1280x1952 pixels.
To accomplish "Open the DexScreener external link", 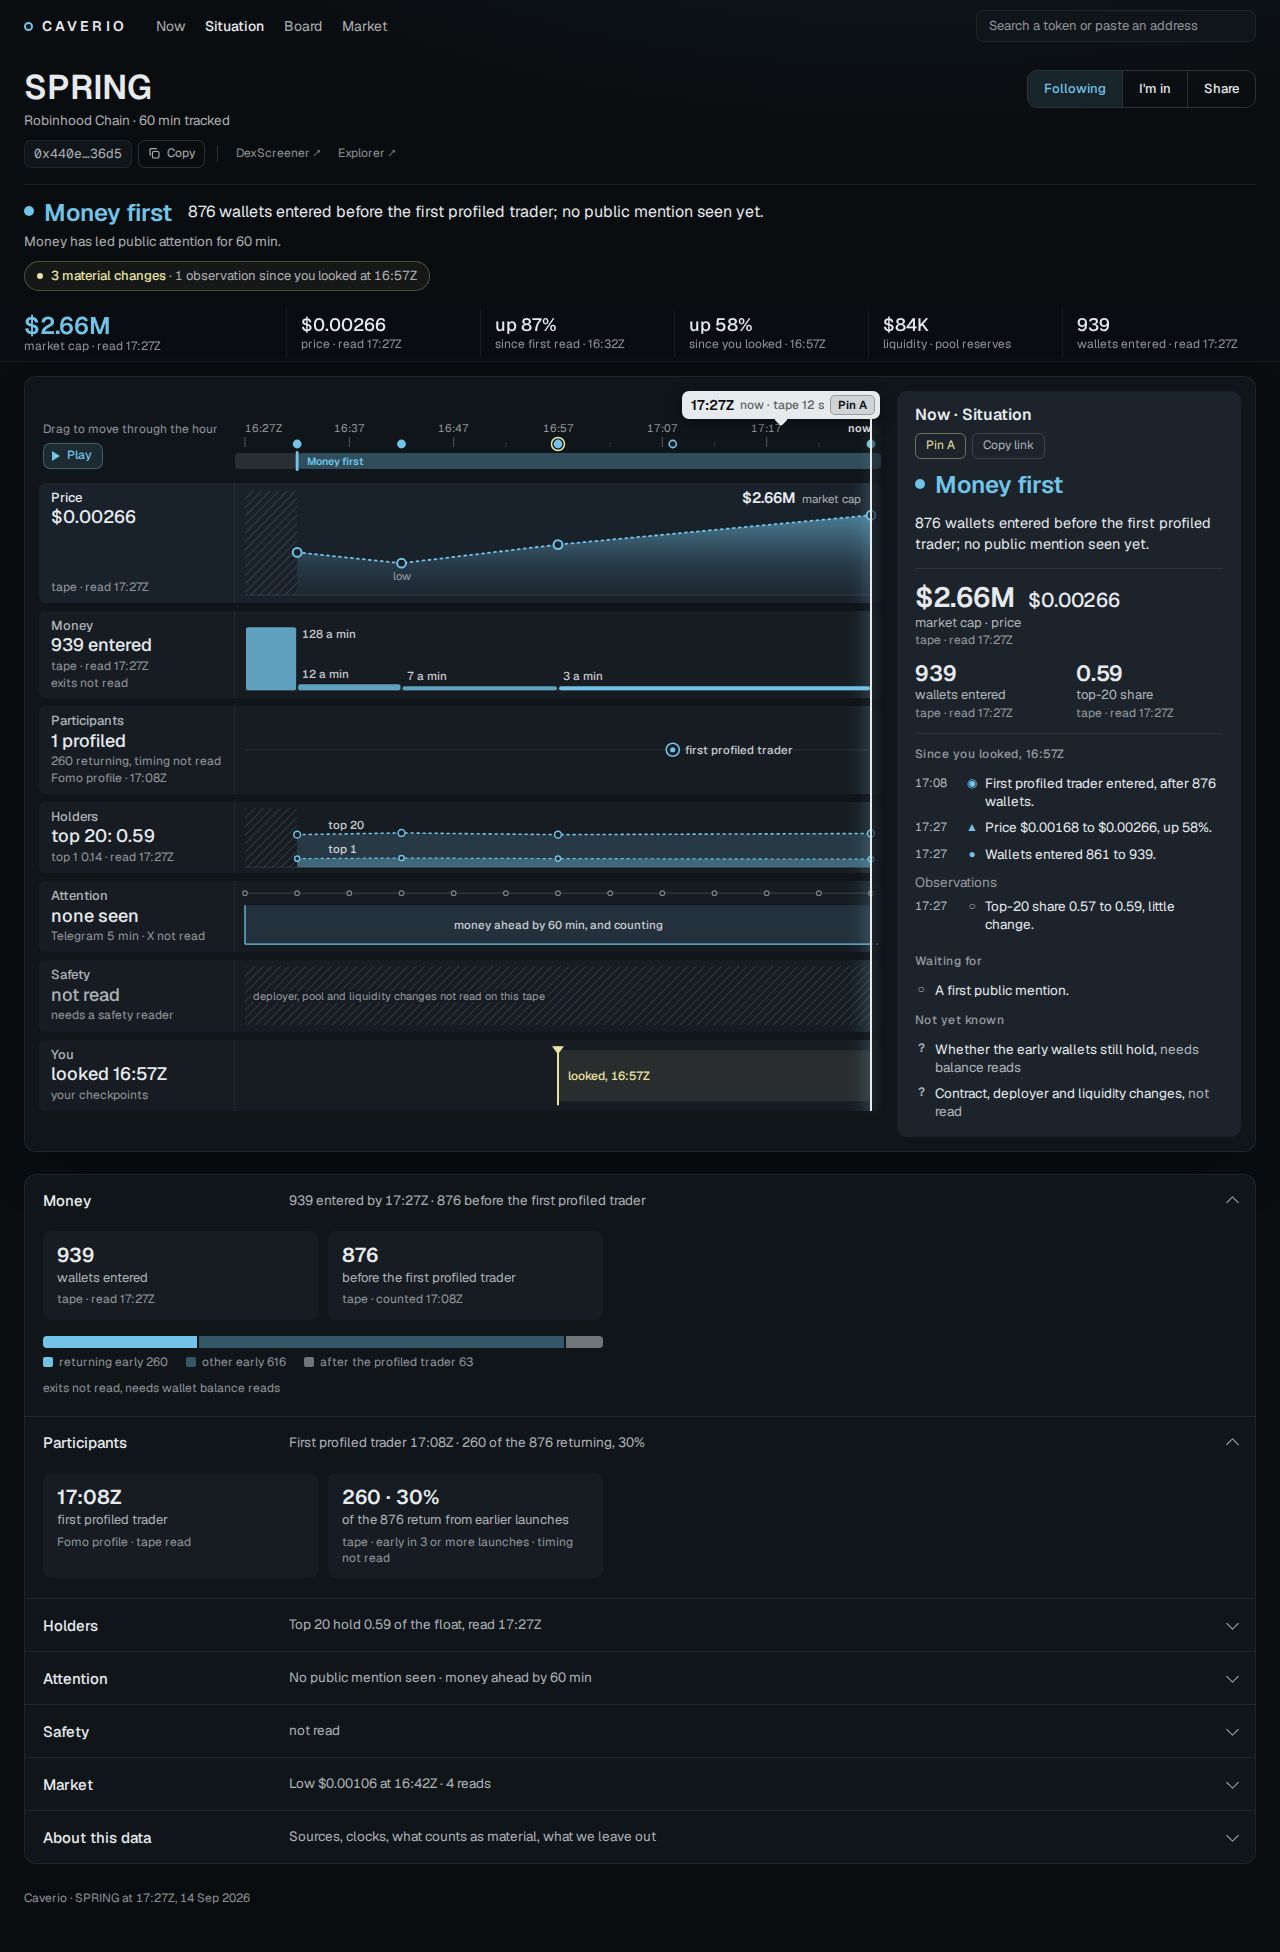I will click(x=278, y=153).
